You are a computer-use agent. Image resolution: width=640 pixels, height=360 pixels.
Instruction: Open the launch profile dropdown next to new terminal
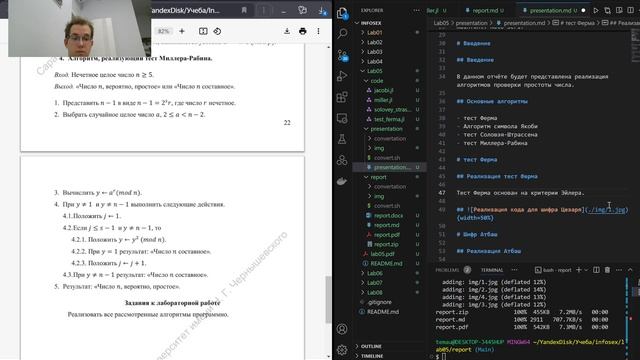point(586,270)
